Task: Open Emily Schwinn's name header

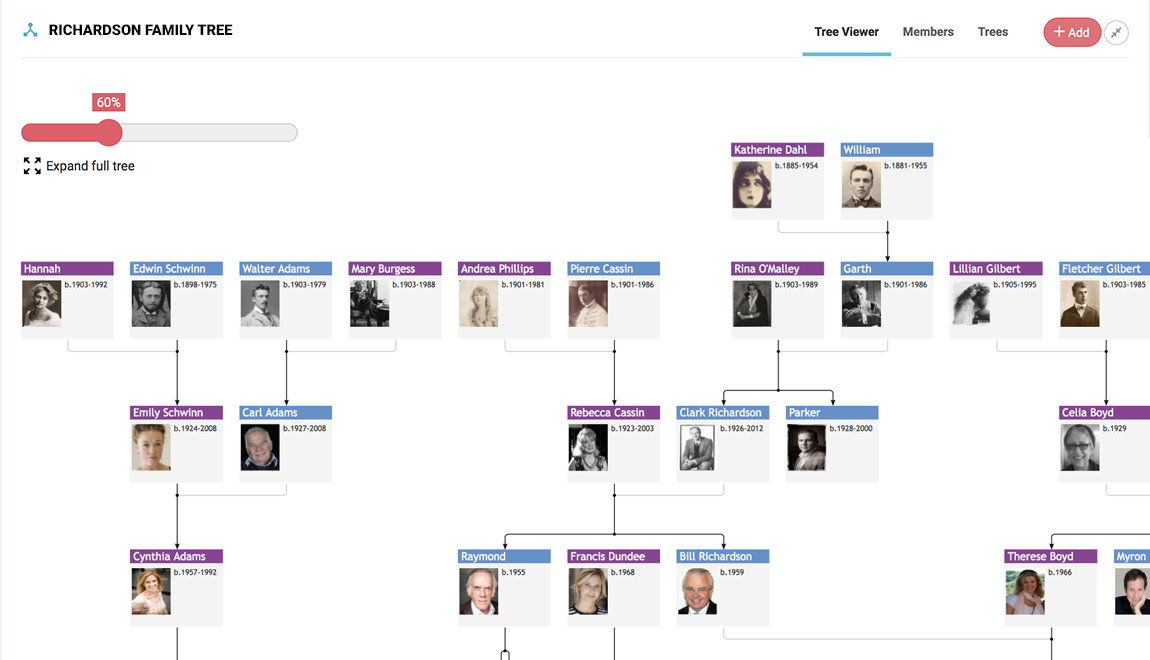Action: click(176, 412)
